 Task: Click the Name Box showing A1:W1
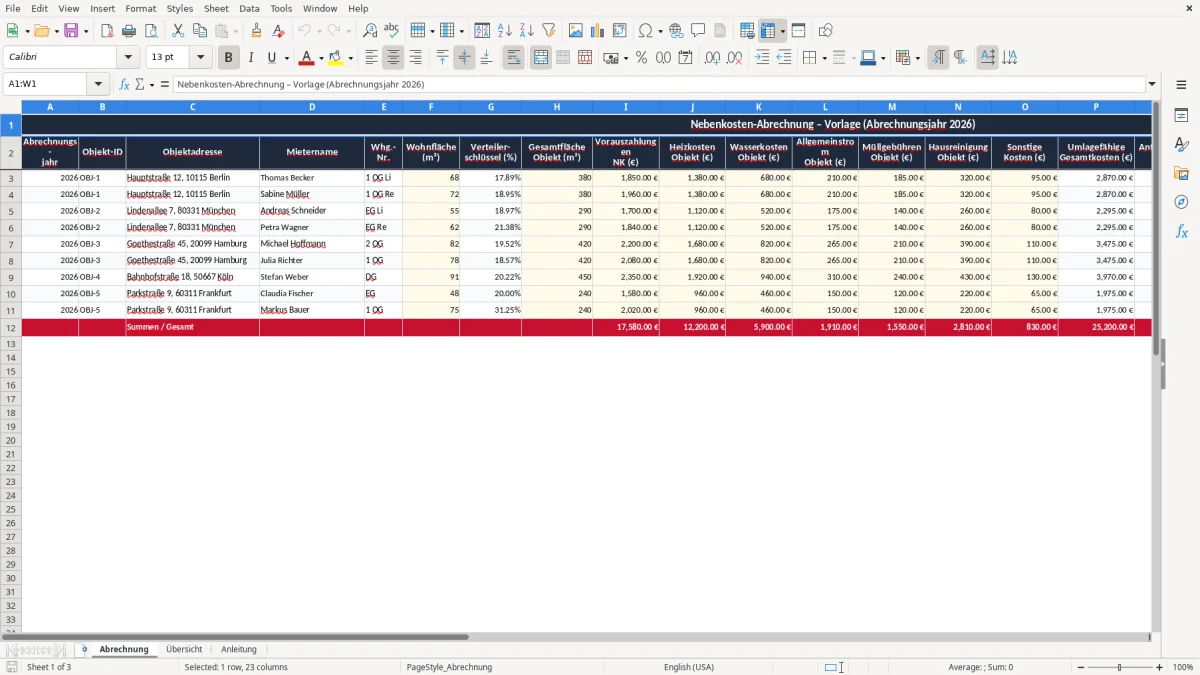[46, 84]
